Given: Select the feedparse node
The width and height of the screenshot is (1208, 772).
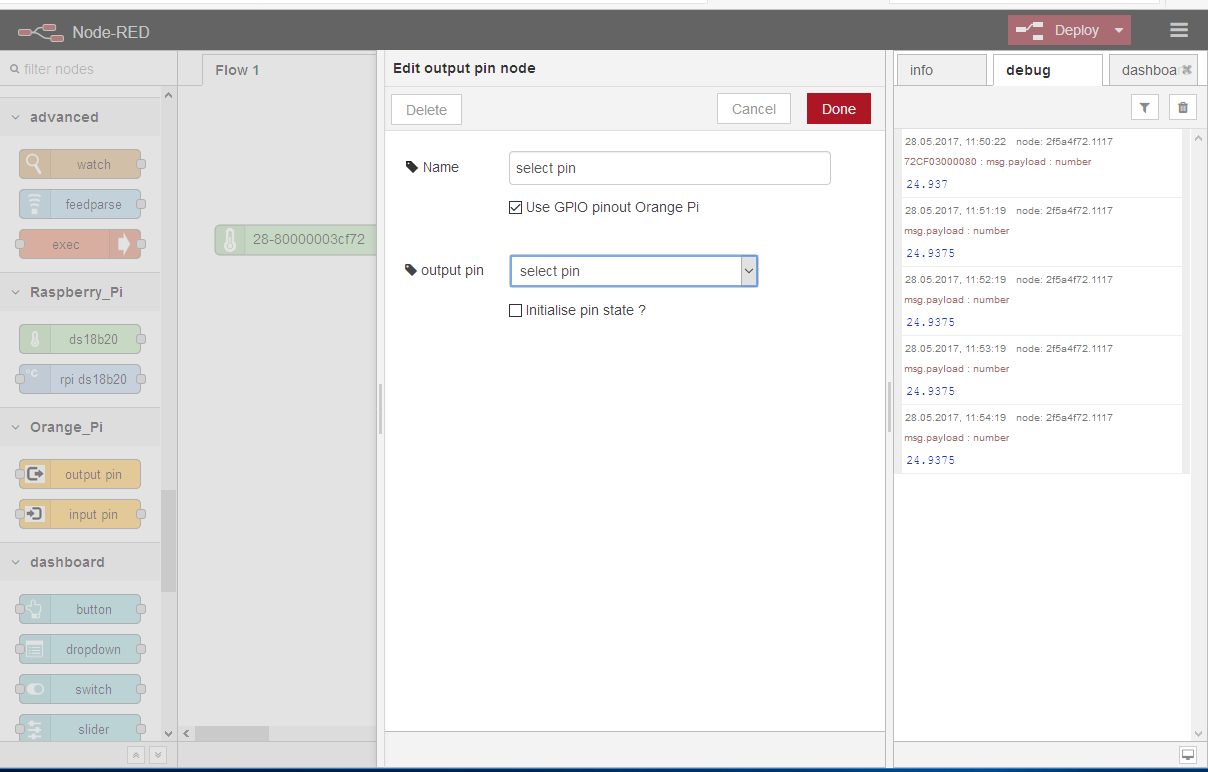Looking at the screenshot, I should (x=80, y=204).
